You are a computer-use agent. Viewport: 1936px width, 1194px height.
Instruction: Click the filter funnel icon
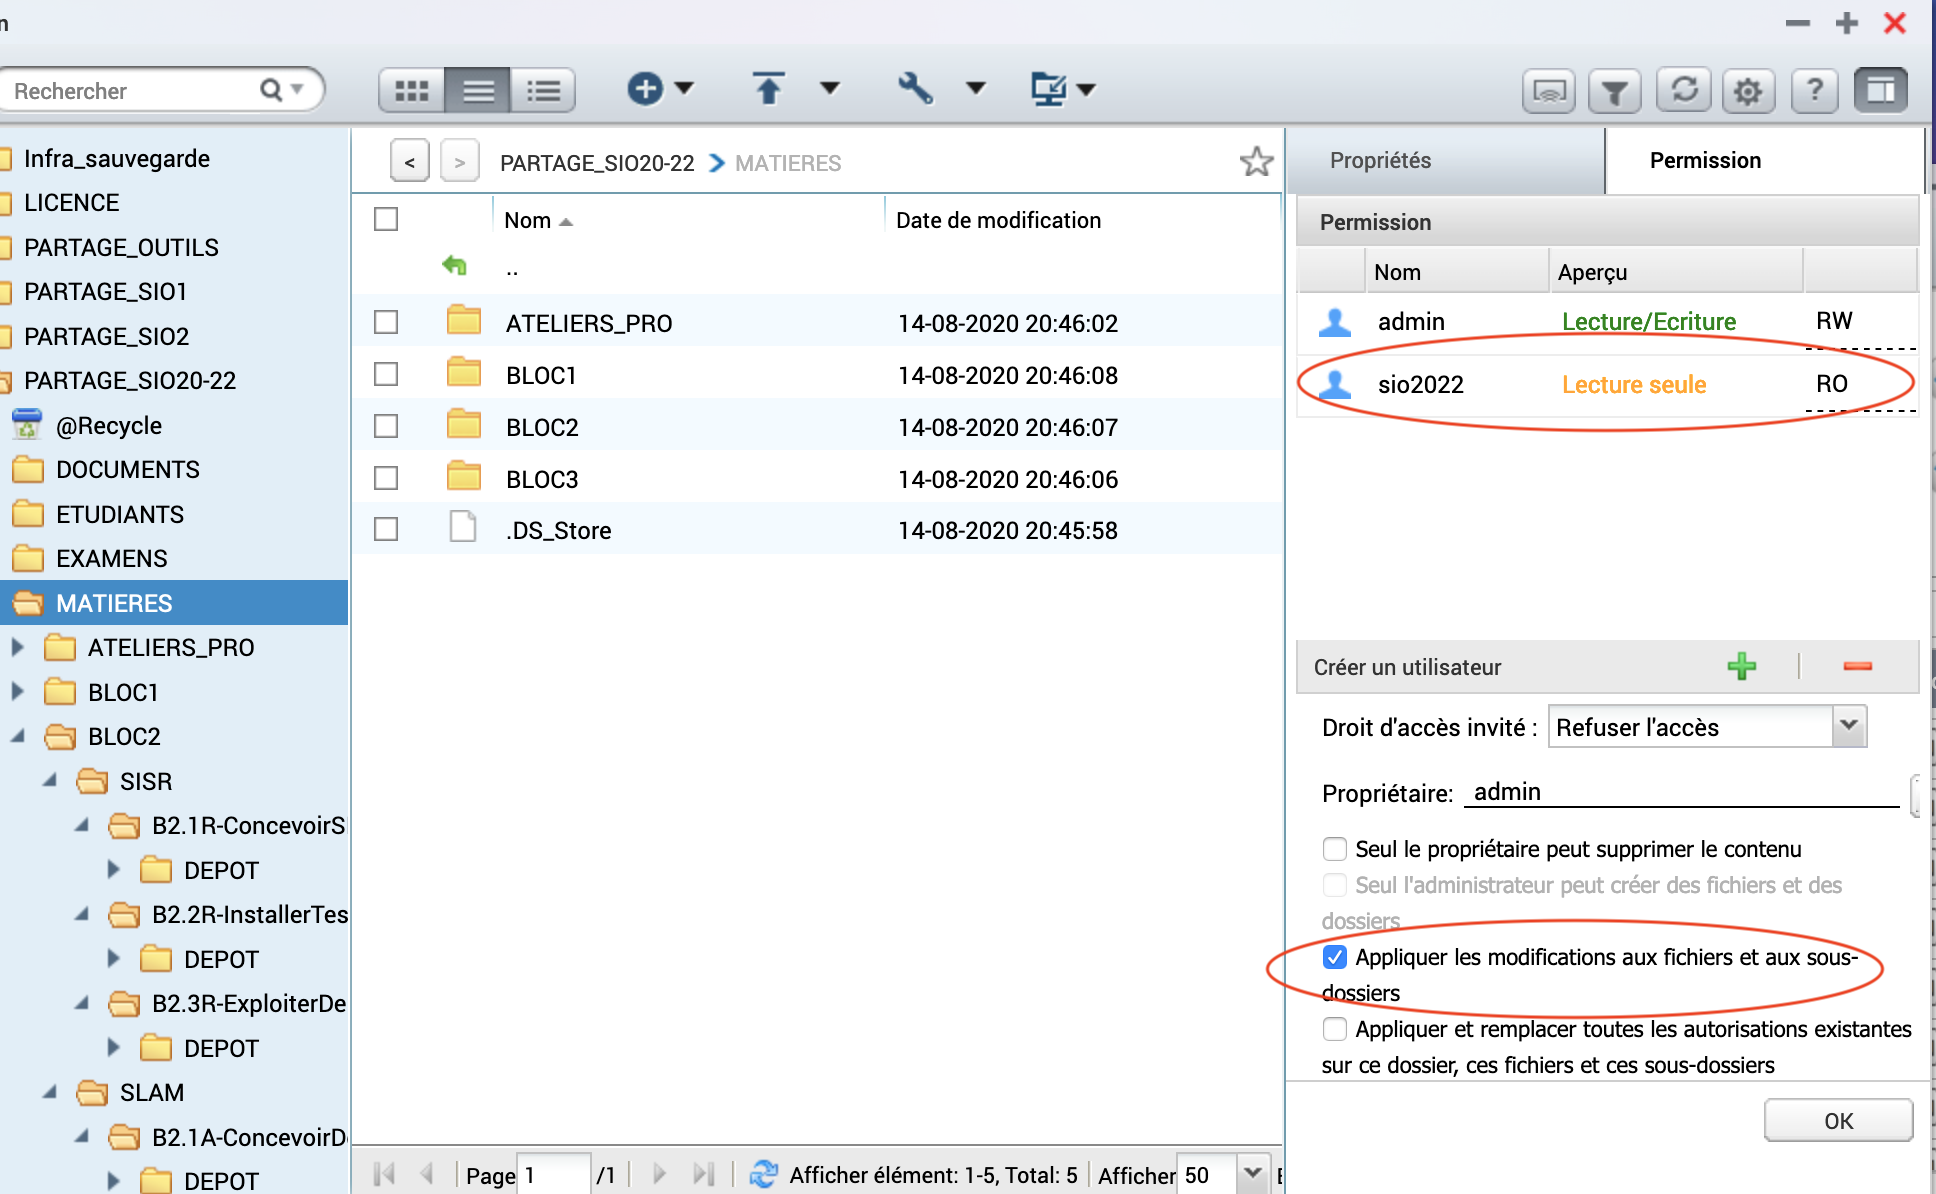[1614, 92]
